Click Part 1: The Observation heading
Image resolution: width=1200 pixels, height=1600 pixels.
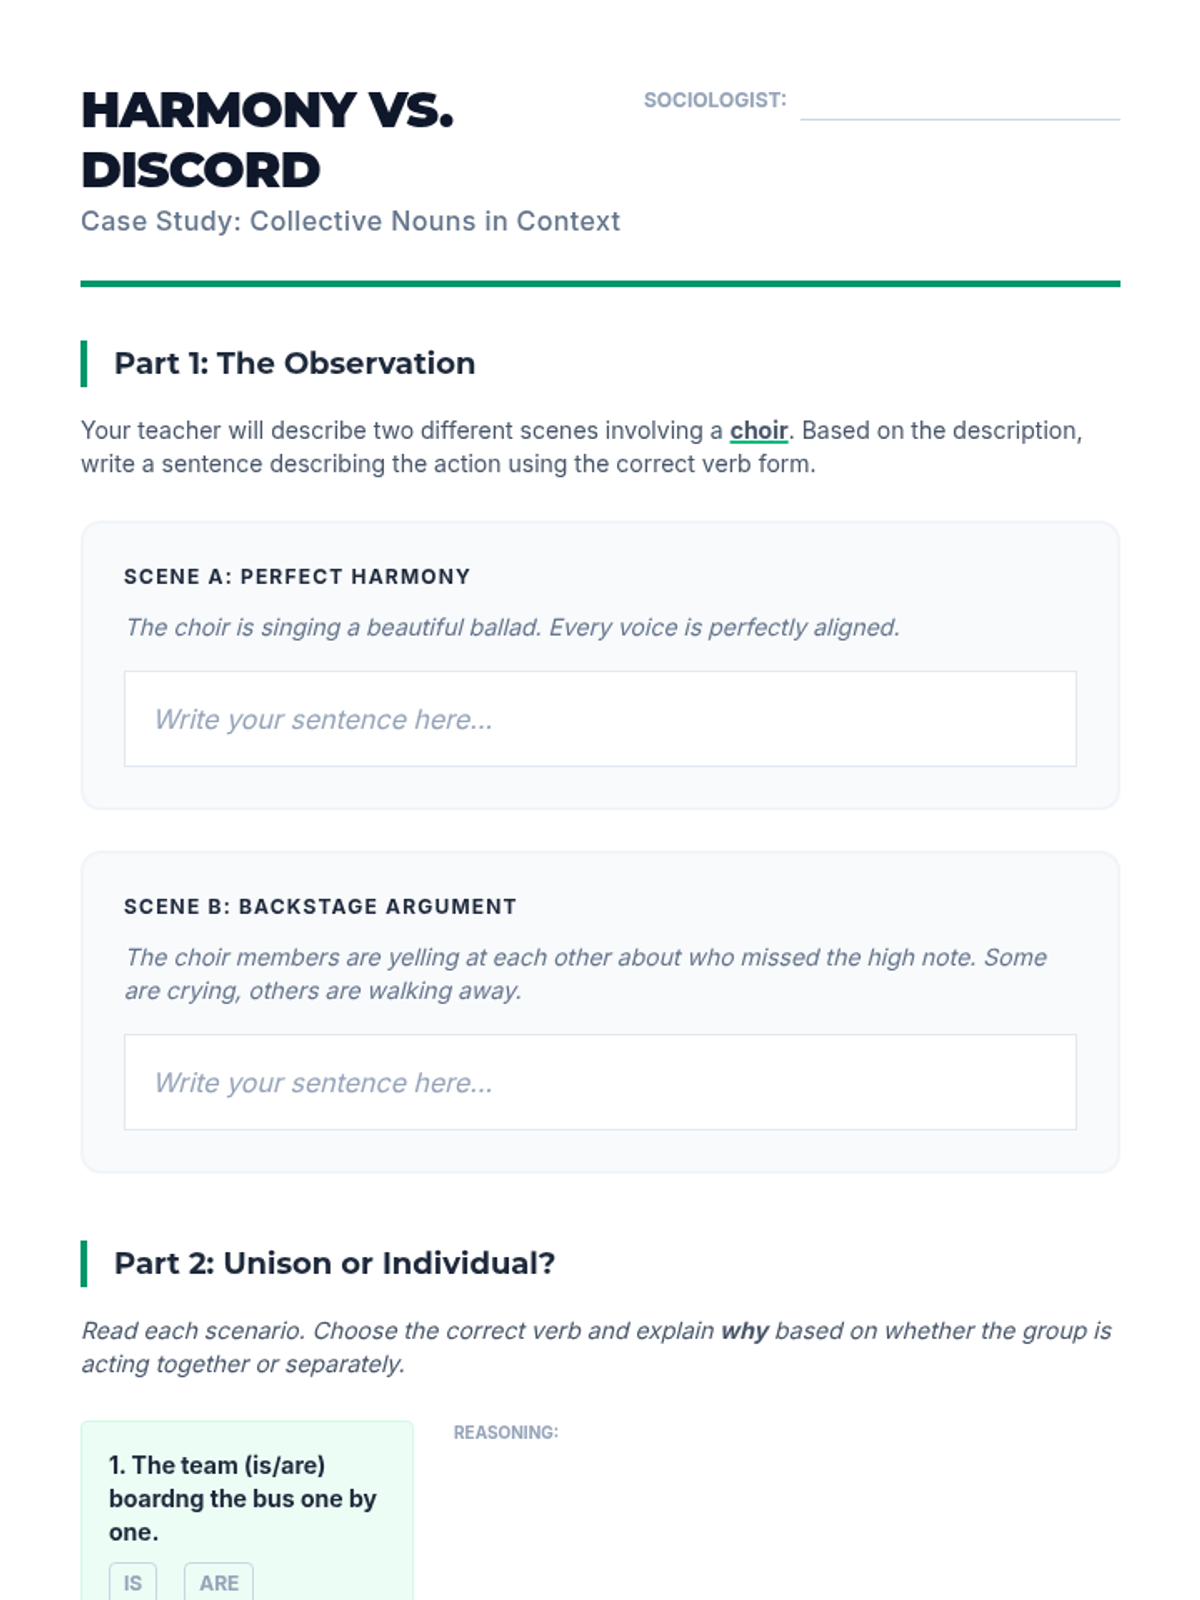coord(294,363)
